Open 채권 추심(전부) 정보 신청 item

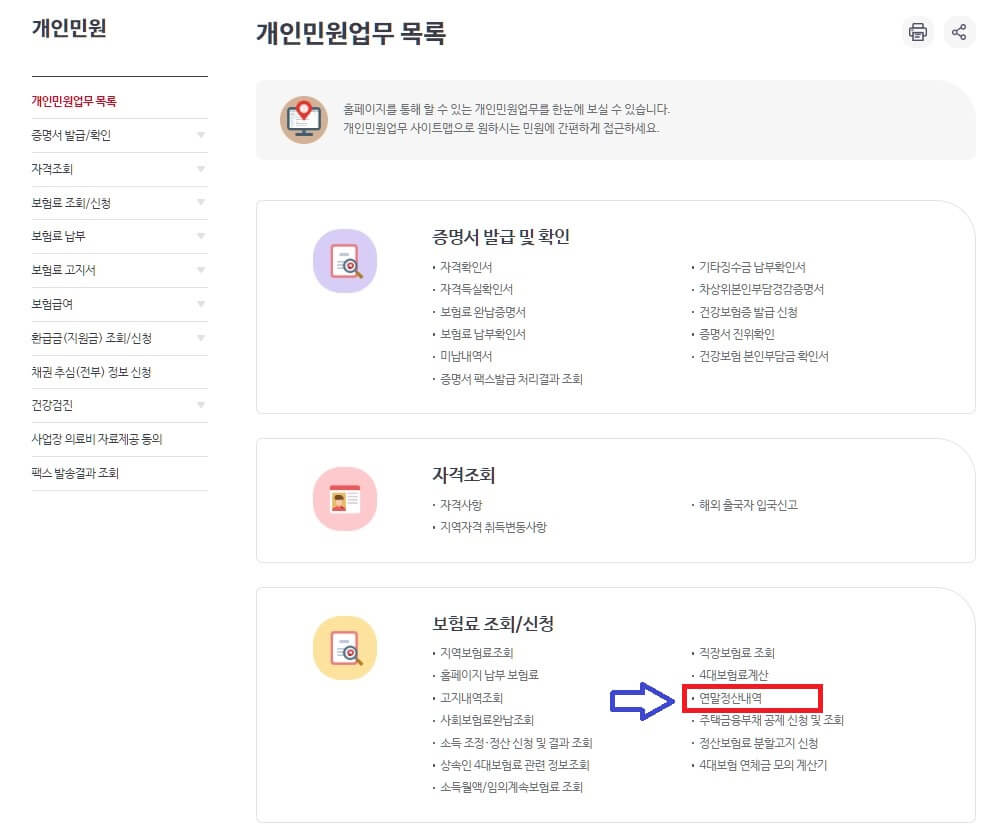pyautogui.click(x=91, y=372)
